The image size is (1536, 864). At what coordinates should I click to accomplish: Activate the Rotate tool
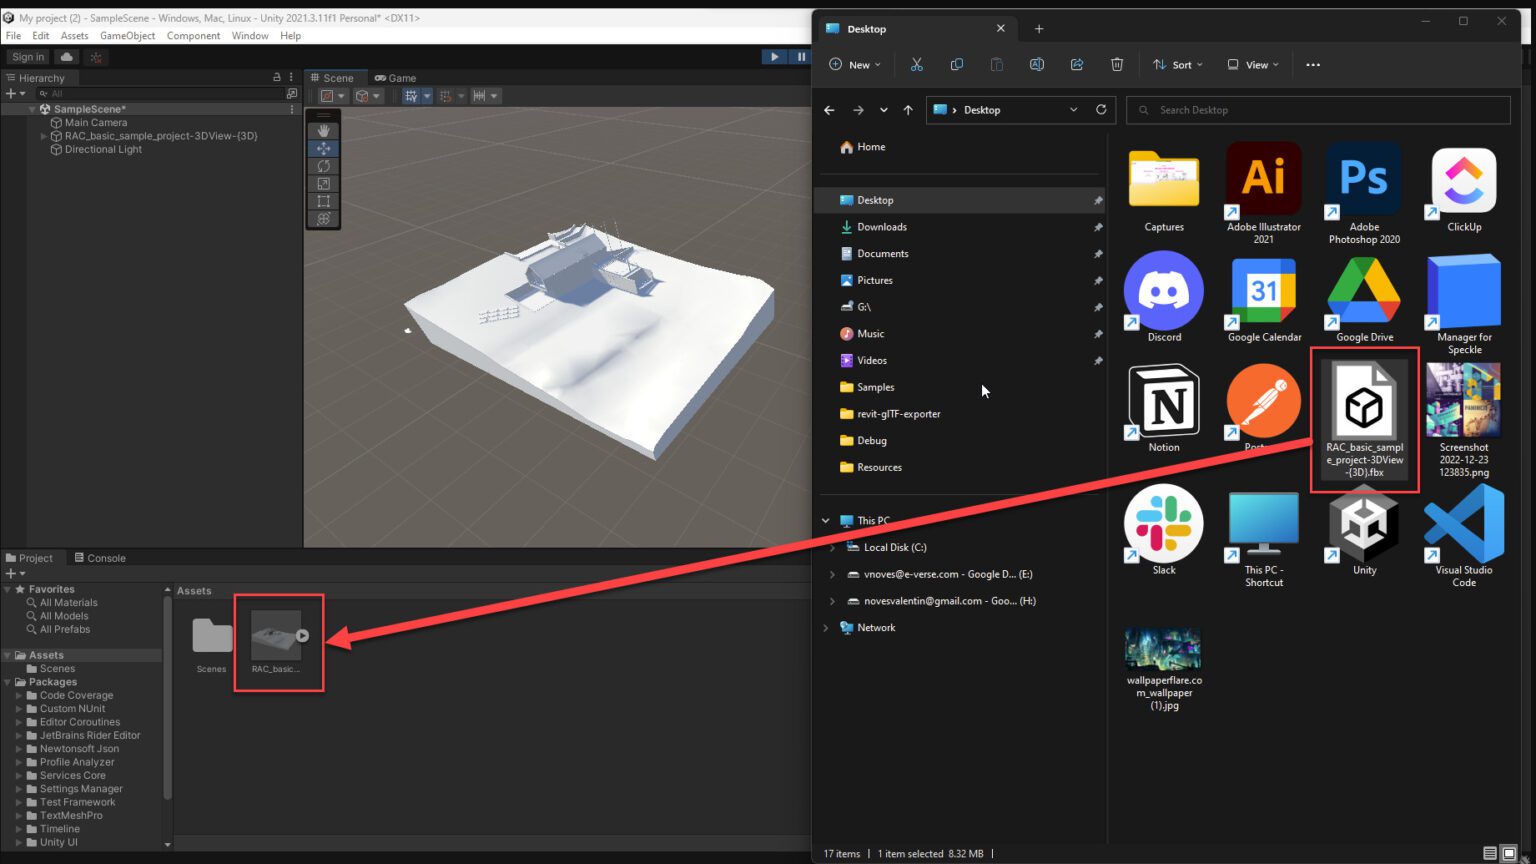click(322, 167)
